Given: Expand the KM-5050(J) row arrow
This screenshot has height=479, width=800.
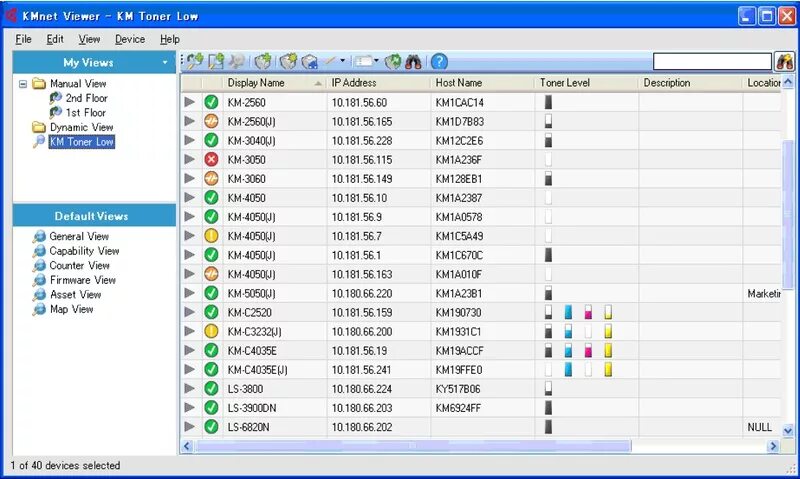Looking at the screenshot, I should (190, 293).
